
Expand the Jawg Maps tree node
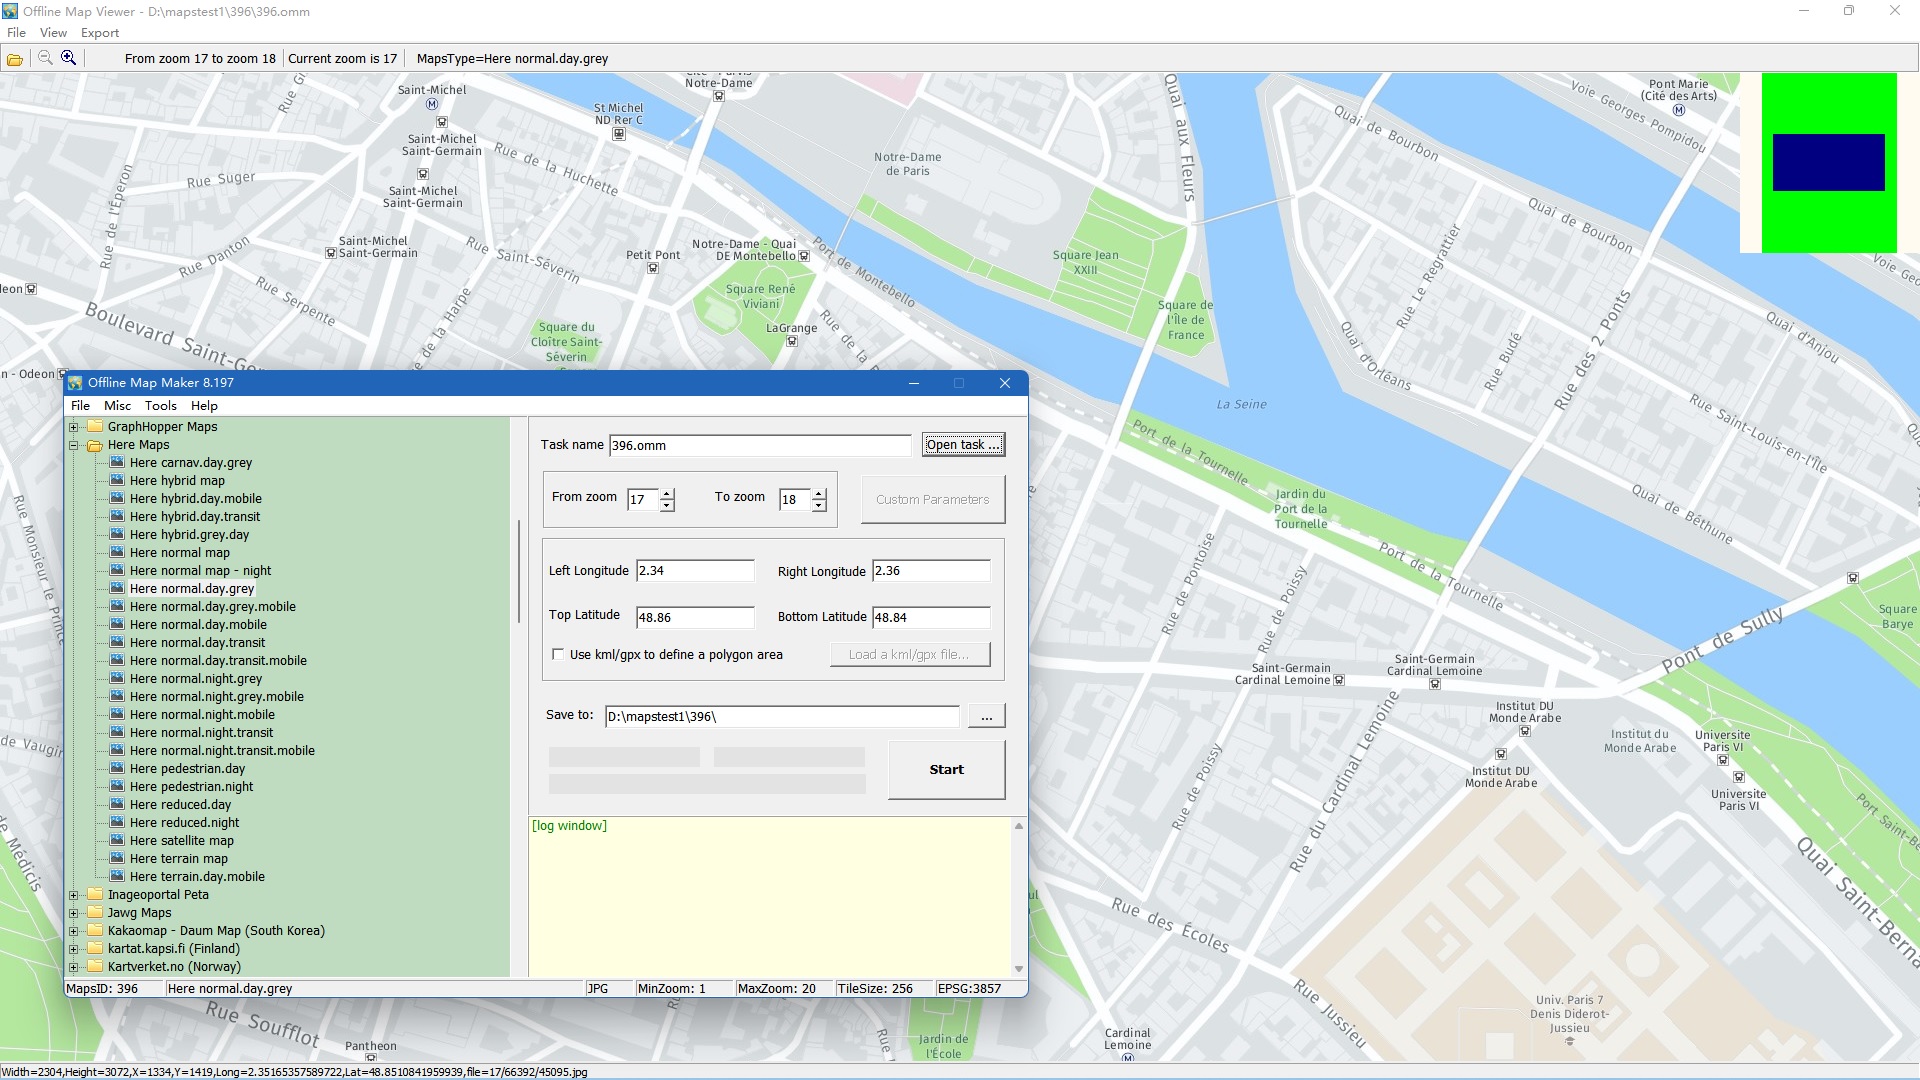73,913
